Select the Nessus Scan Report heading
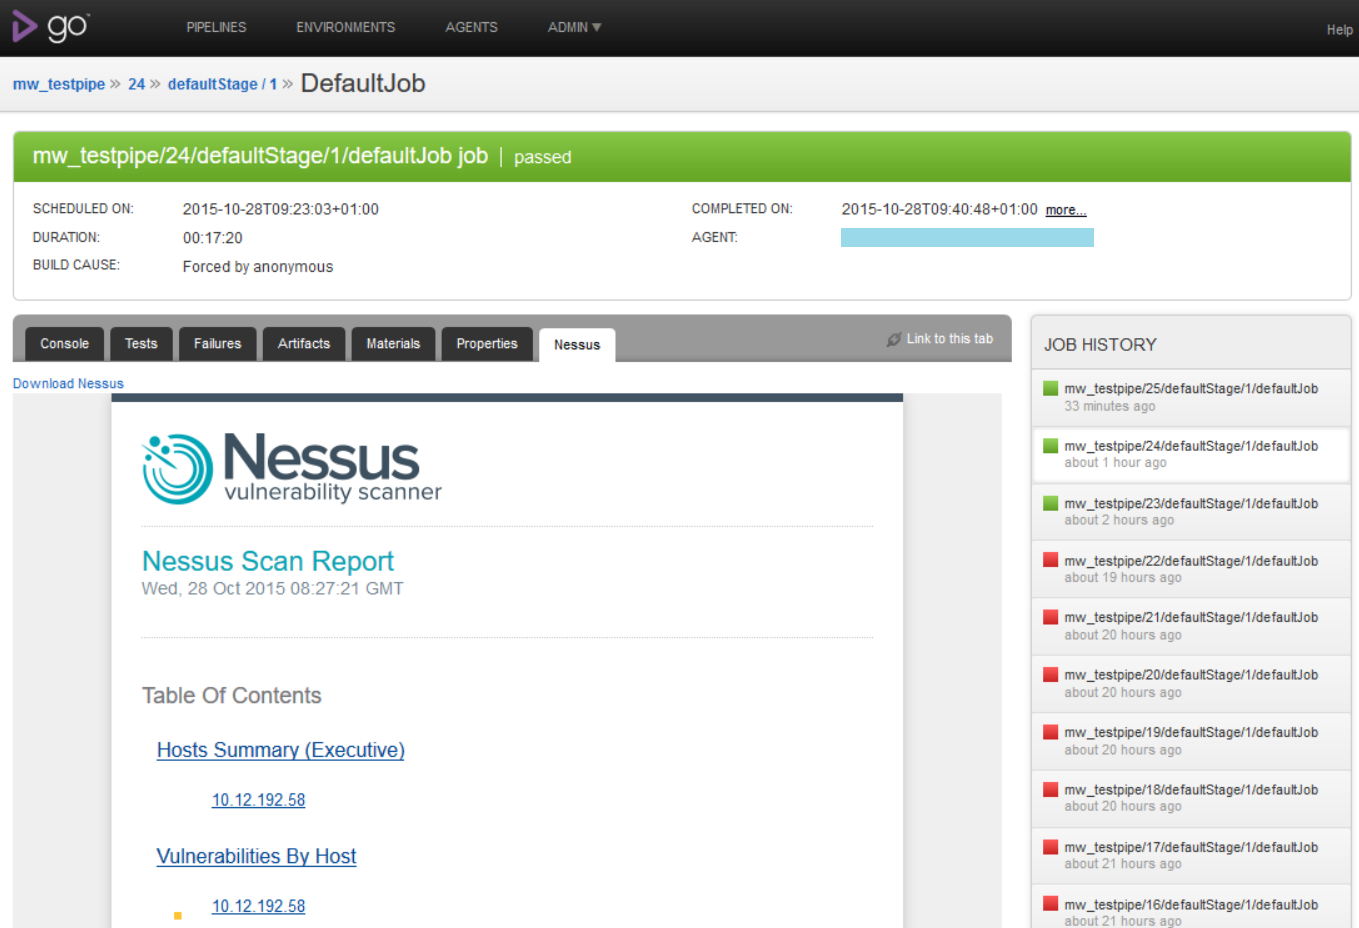This screenshot has height=928, width=1359. pyautogui.click(x=268, y=561)
